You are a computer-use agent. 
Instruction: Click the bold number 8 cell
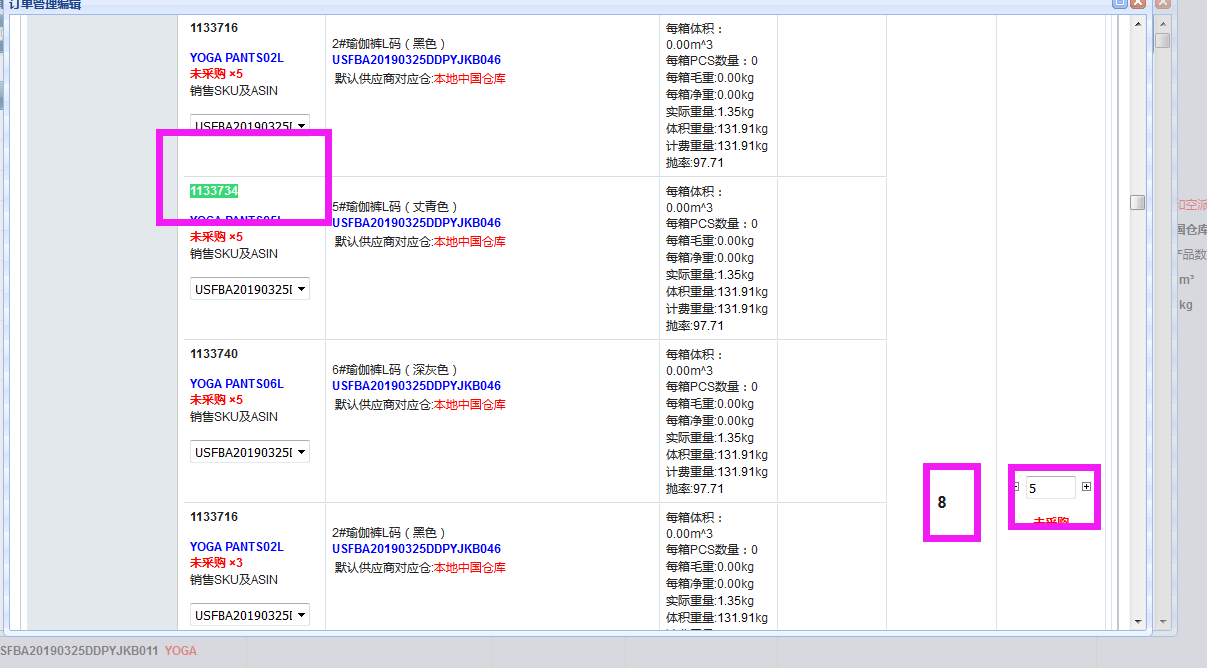pyautogui.click(x=942, y=503)
